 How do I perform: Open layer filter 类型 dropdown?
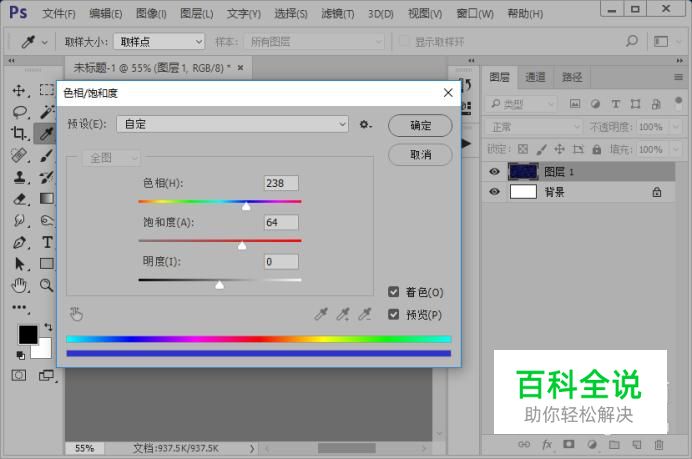521,104
